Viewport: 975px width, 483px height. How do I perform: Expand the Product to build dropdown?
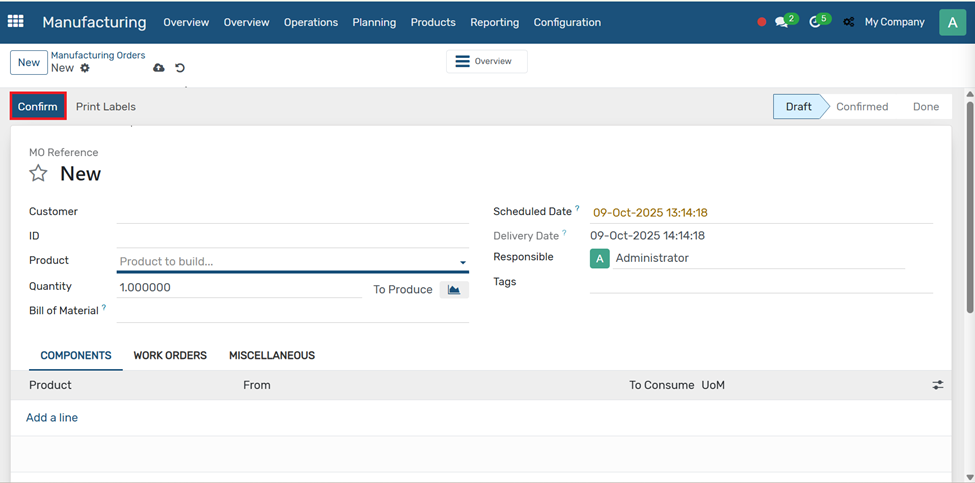pyautogui.click(x=462, y=262)
